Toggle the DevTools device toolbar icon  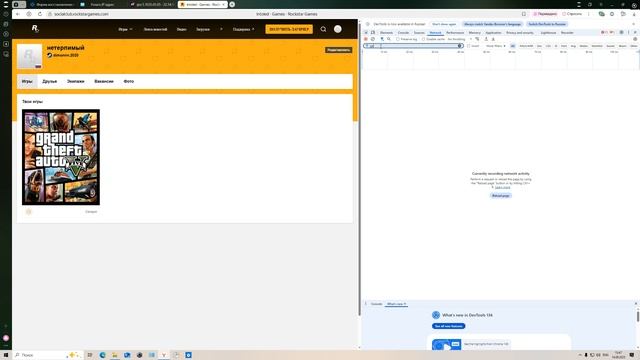pyautogui.click(x=373, y=32)
